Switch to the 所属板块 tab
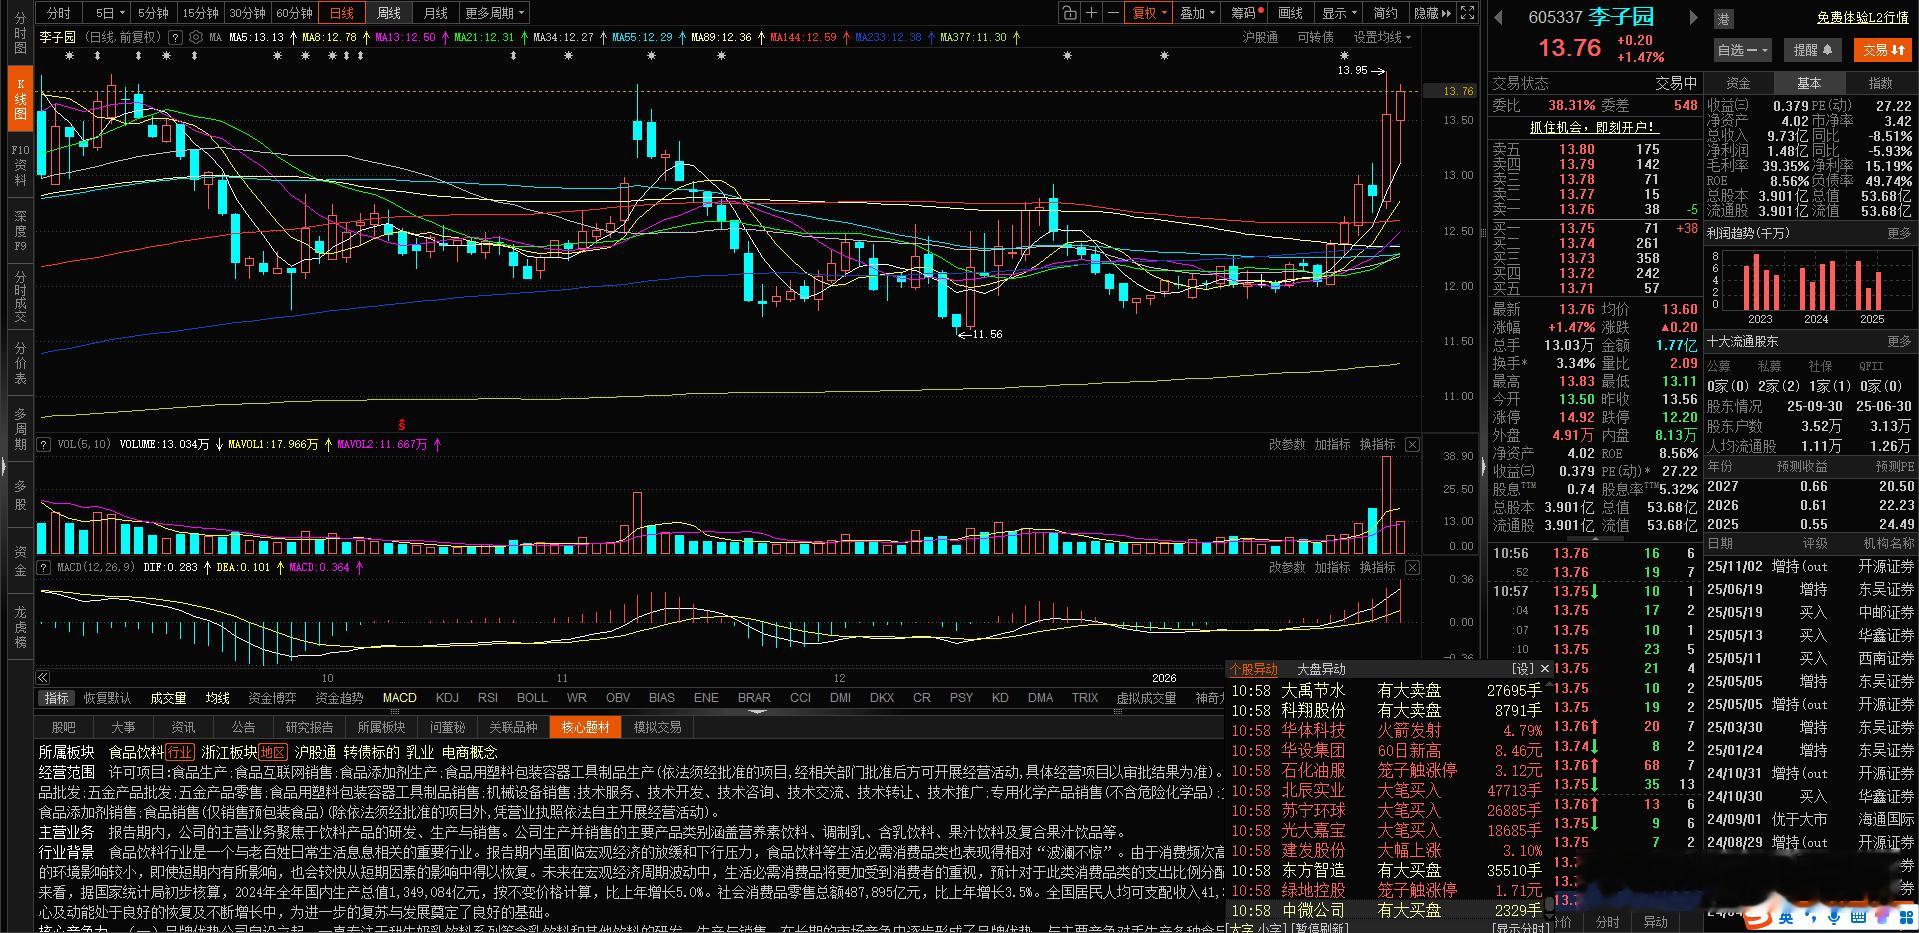Image resolution: width=1919 pixels, height=933 pixels. coord(381,727)
